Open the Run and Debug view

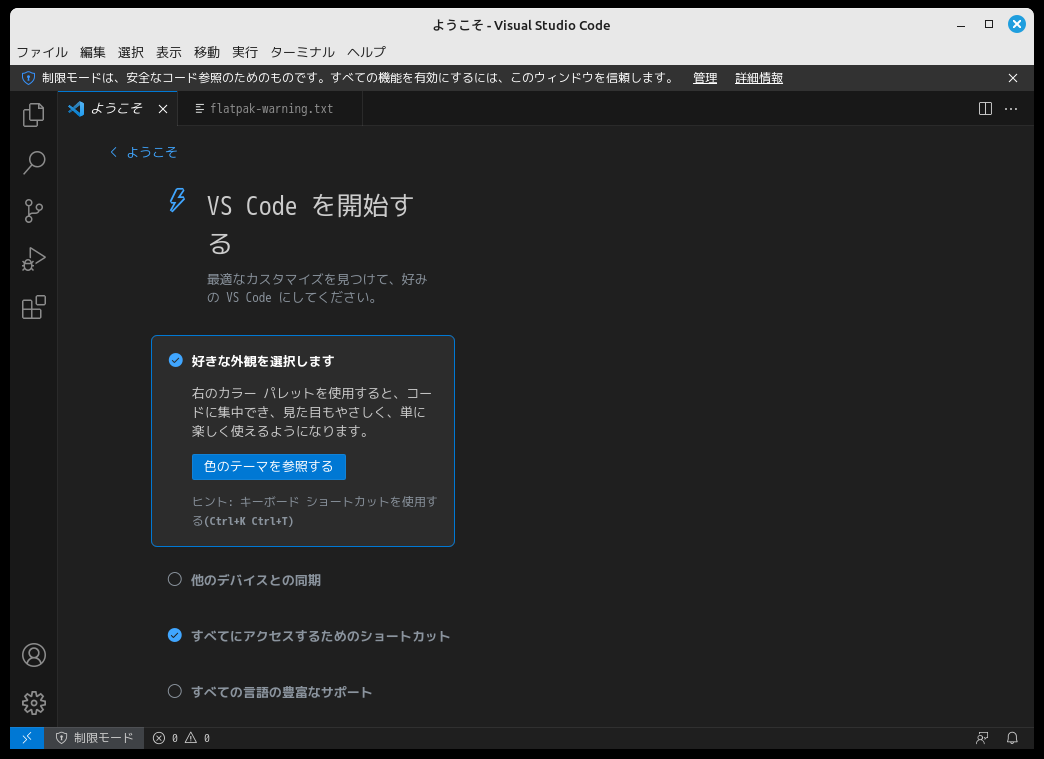point(33,259)
